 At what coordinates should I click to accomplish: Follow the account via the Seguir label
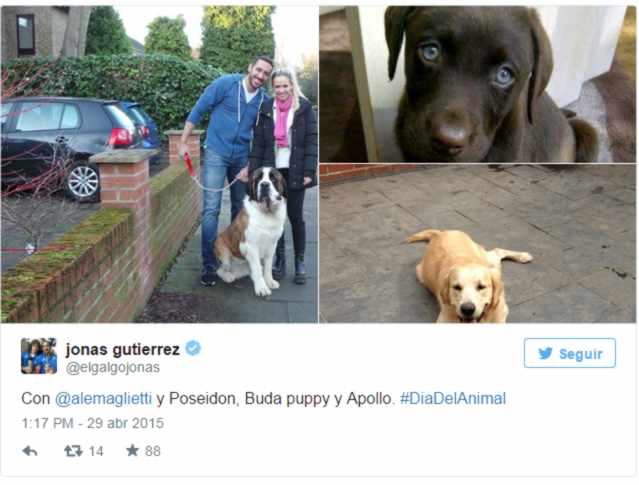(x=580, y=354)
